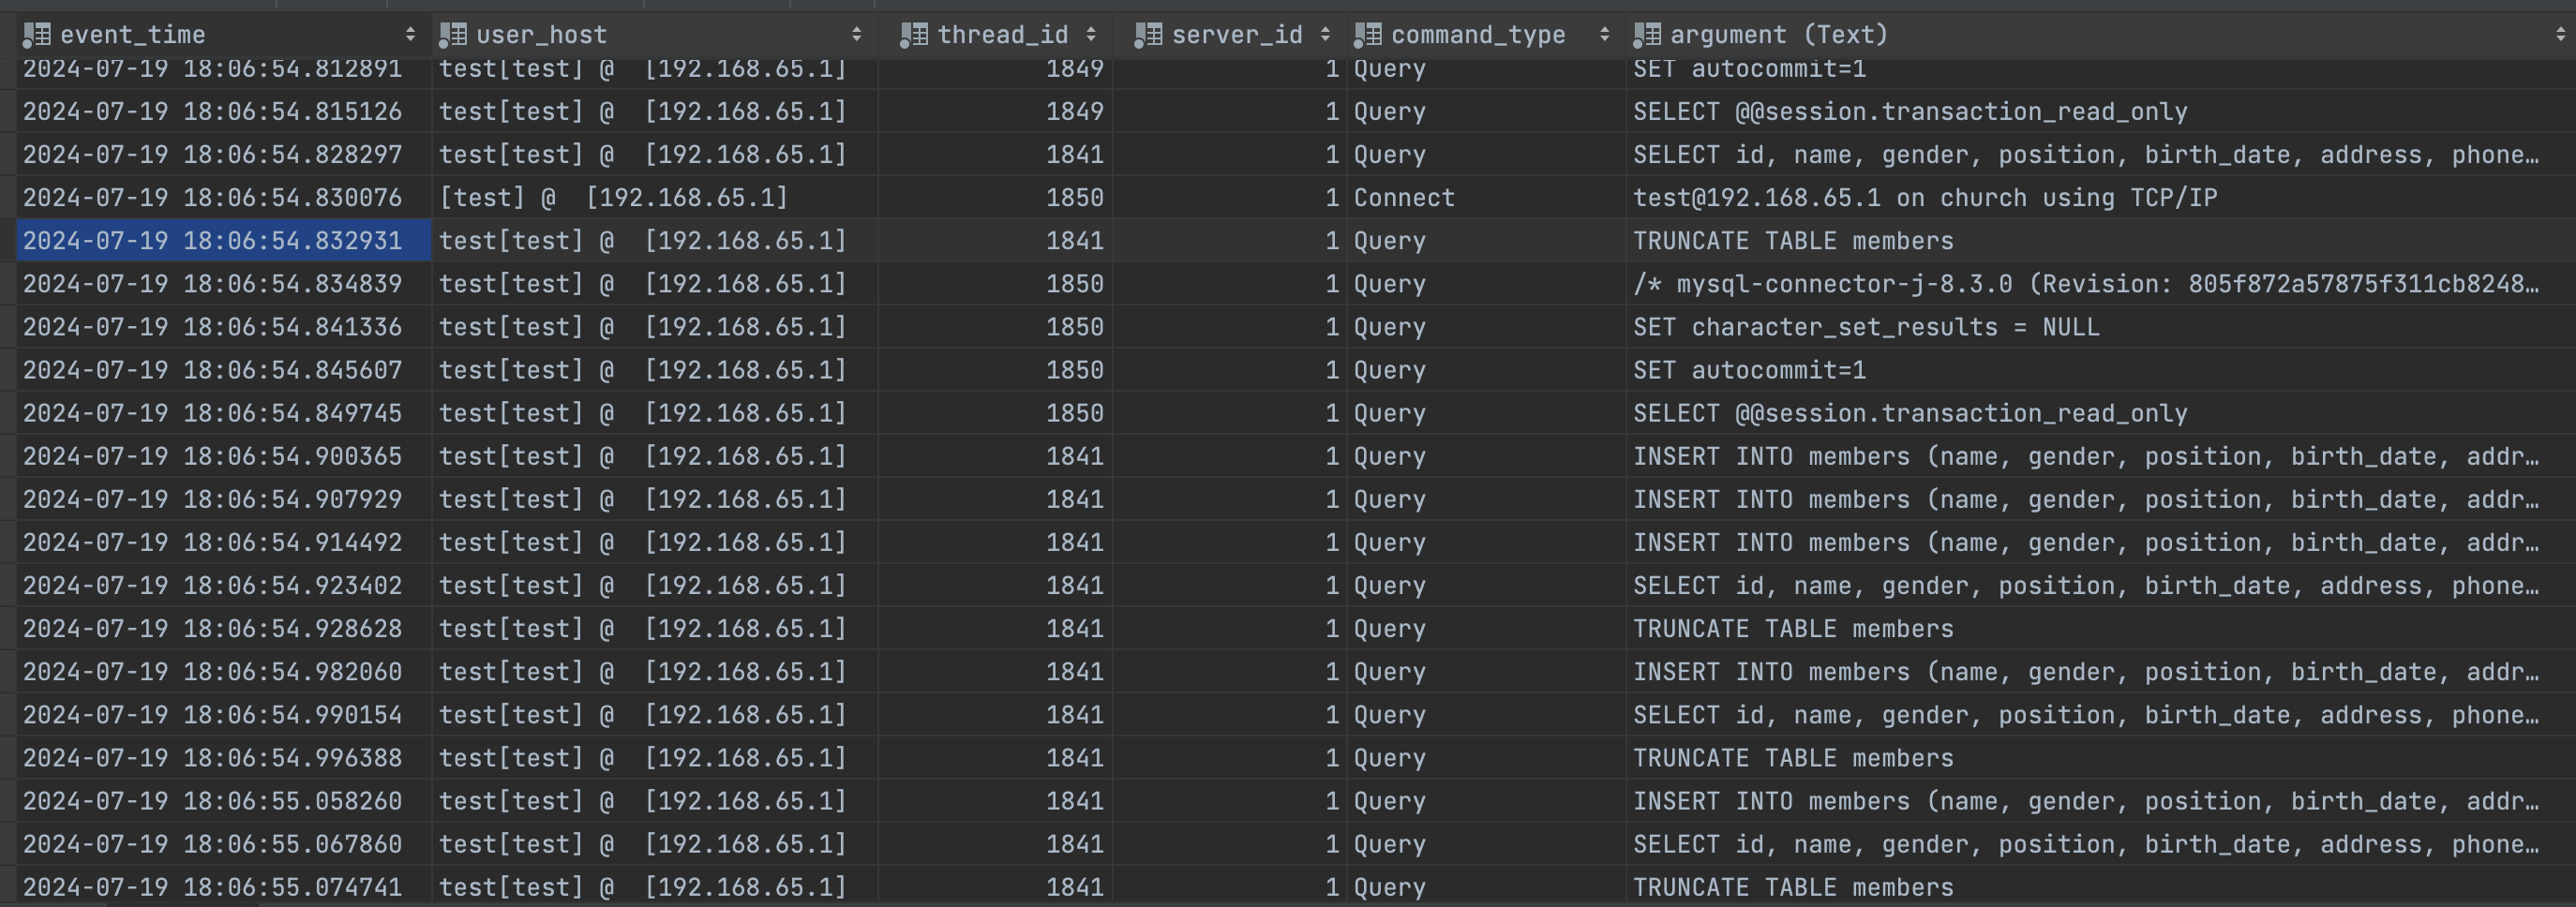
Task: Click event_time cell 18:06:54.845607
Action: (224, 370)
